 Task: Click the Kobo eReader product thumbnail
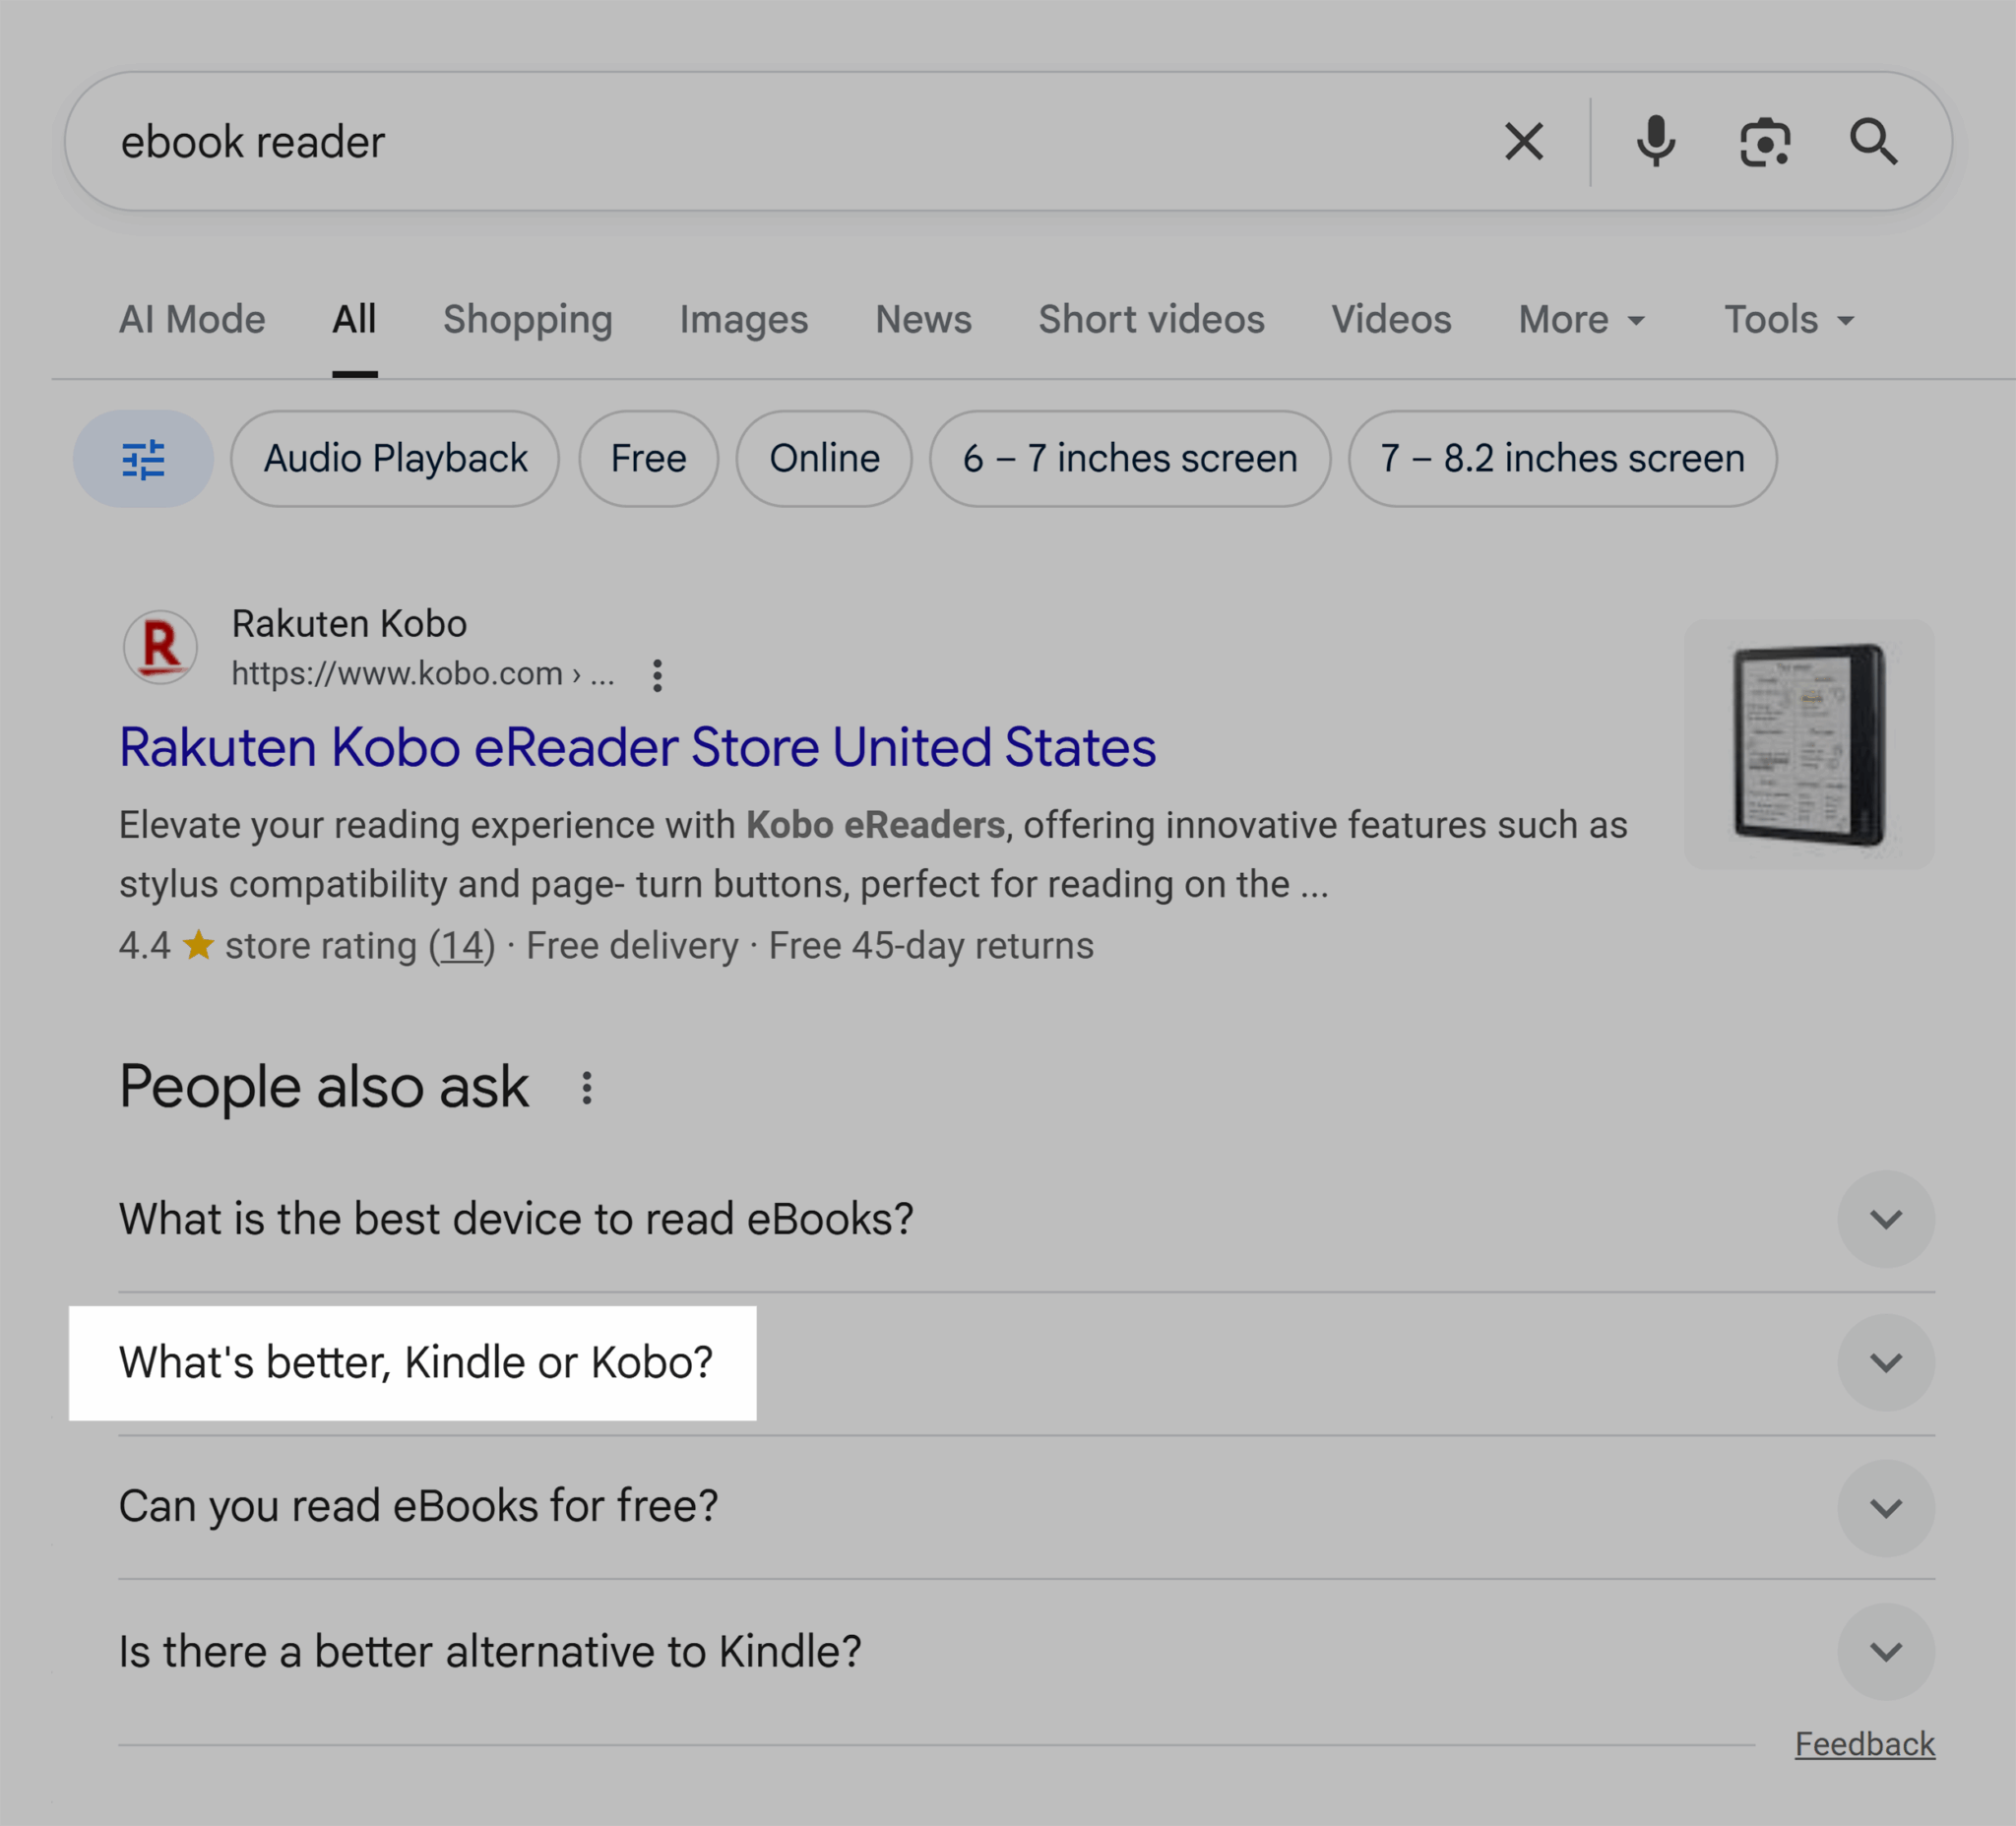click(1809, 744)
